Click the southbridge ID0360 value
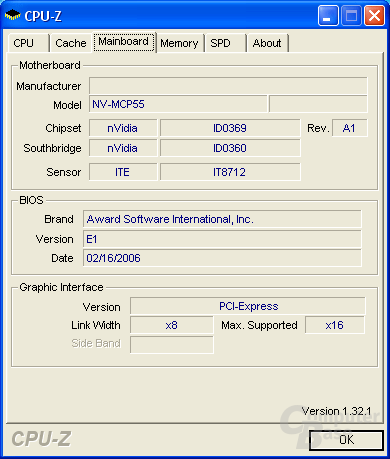 coord(230,148)
